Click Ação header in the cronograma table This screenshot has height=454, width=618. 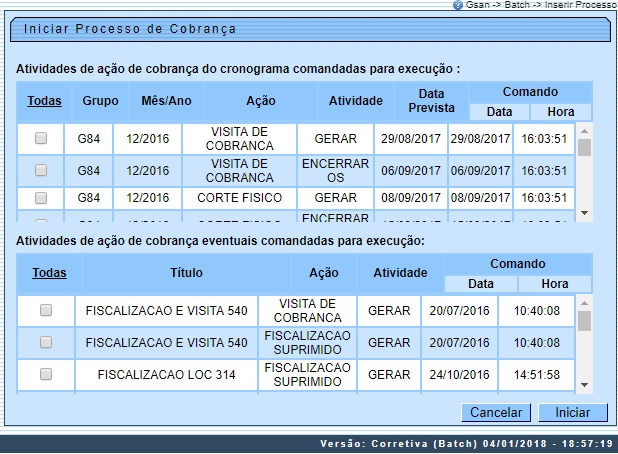click(x=261, y=101)
